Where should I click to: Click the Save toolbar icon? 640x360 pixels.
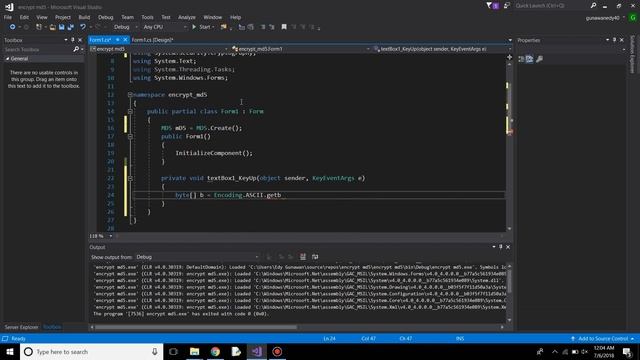(61, 27)
